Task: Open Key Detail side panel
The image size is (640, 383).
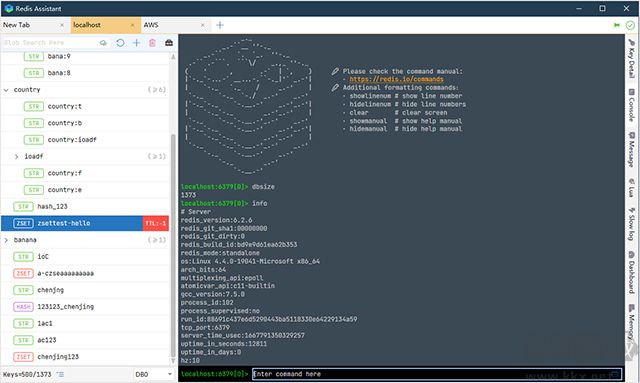Action: pos(631,58)
